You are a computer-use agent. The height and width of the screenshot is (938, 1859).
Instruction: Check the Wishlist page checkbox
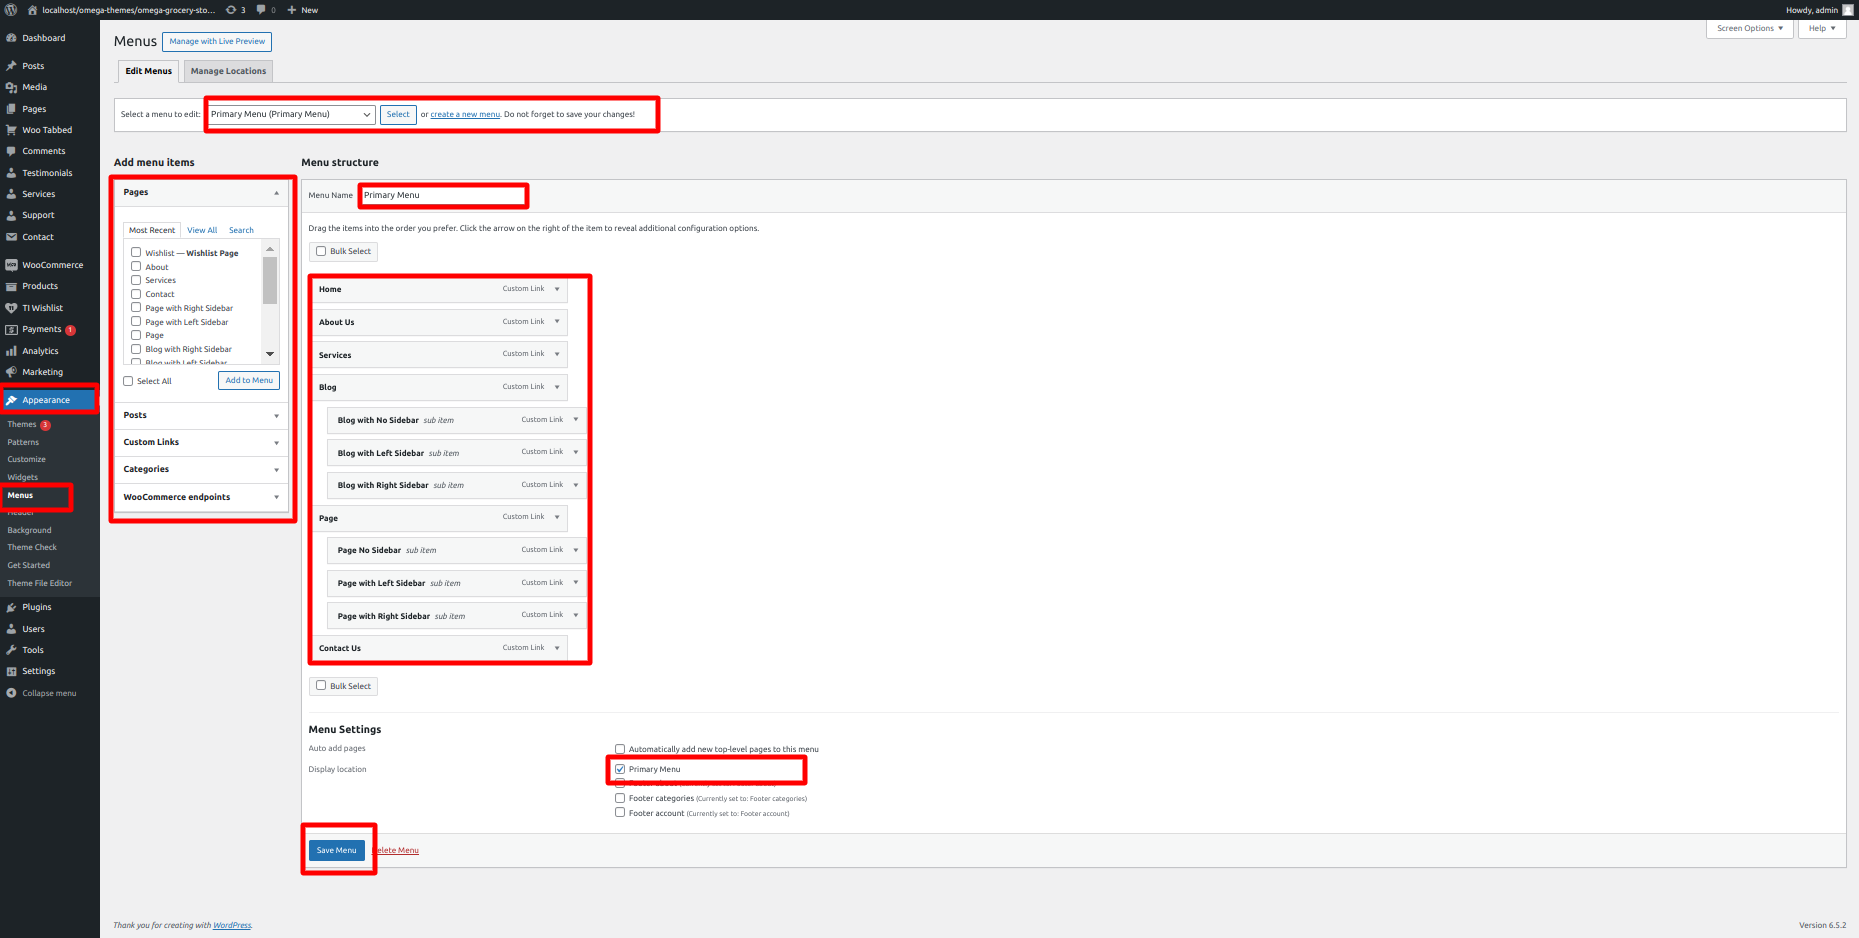coord(136,252)
